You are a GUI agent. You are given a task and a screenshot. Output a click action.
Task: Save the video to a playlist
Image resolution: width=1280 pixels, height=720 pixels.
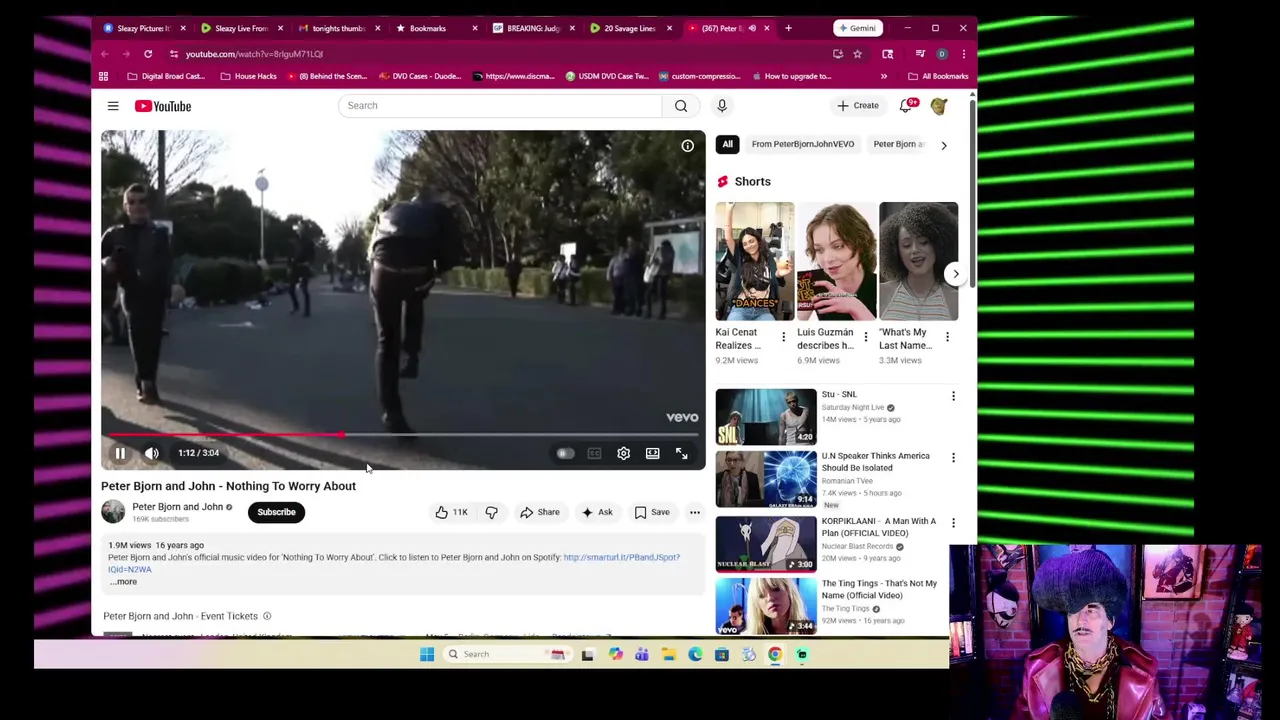[x=651, y=512]
